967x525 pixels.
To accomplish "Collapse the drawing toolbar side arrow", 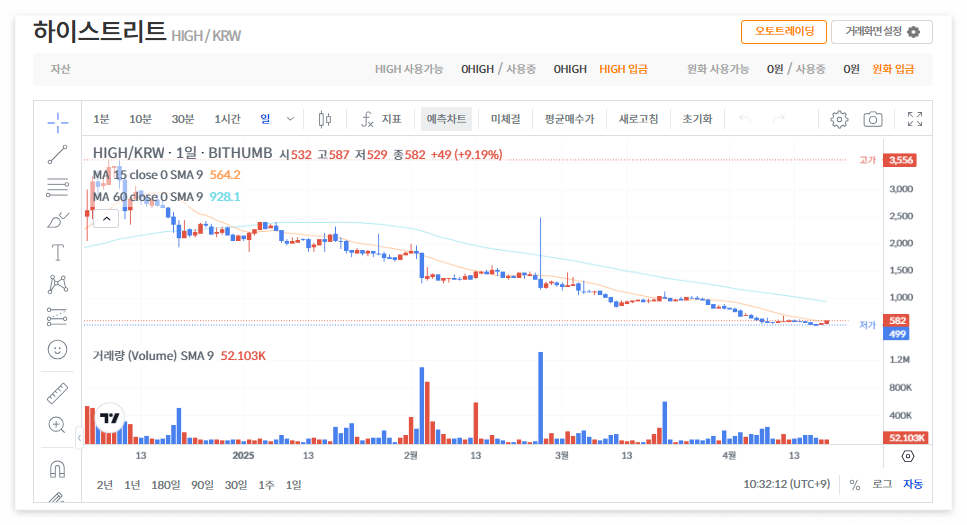I will (x=80, y=437).
